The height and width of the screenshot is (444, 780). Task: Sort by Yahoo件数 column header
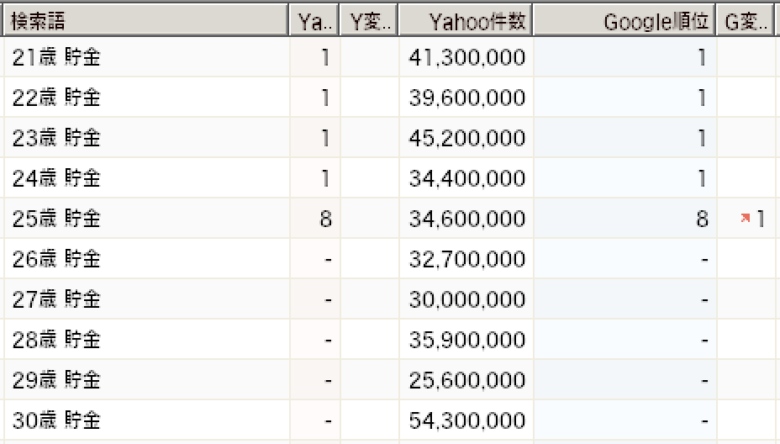[466, 20]
